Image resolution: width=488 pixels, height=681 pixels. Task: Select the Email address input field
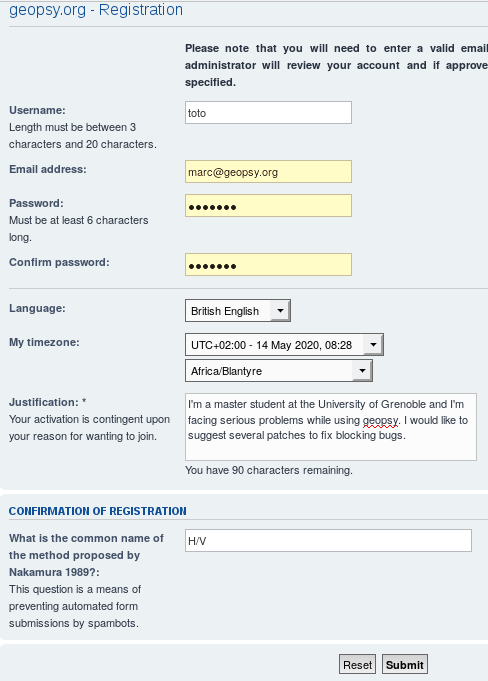click(x=268, y=172)
